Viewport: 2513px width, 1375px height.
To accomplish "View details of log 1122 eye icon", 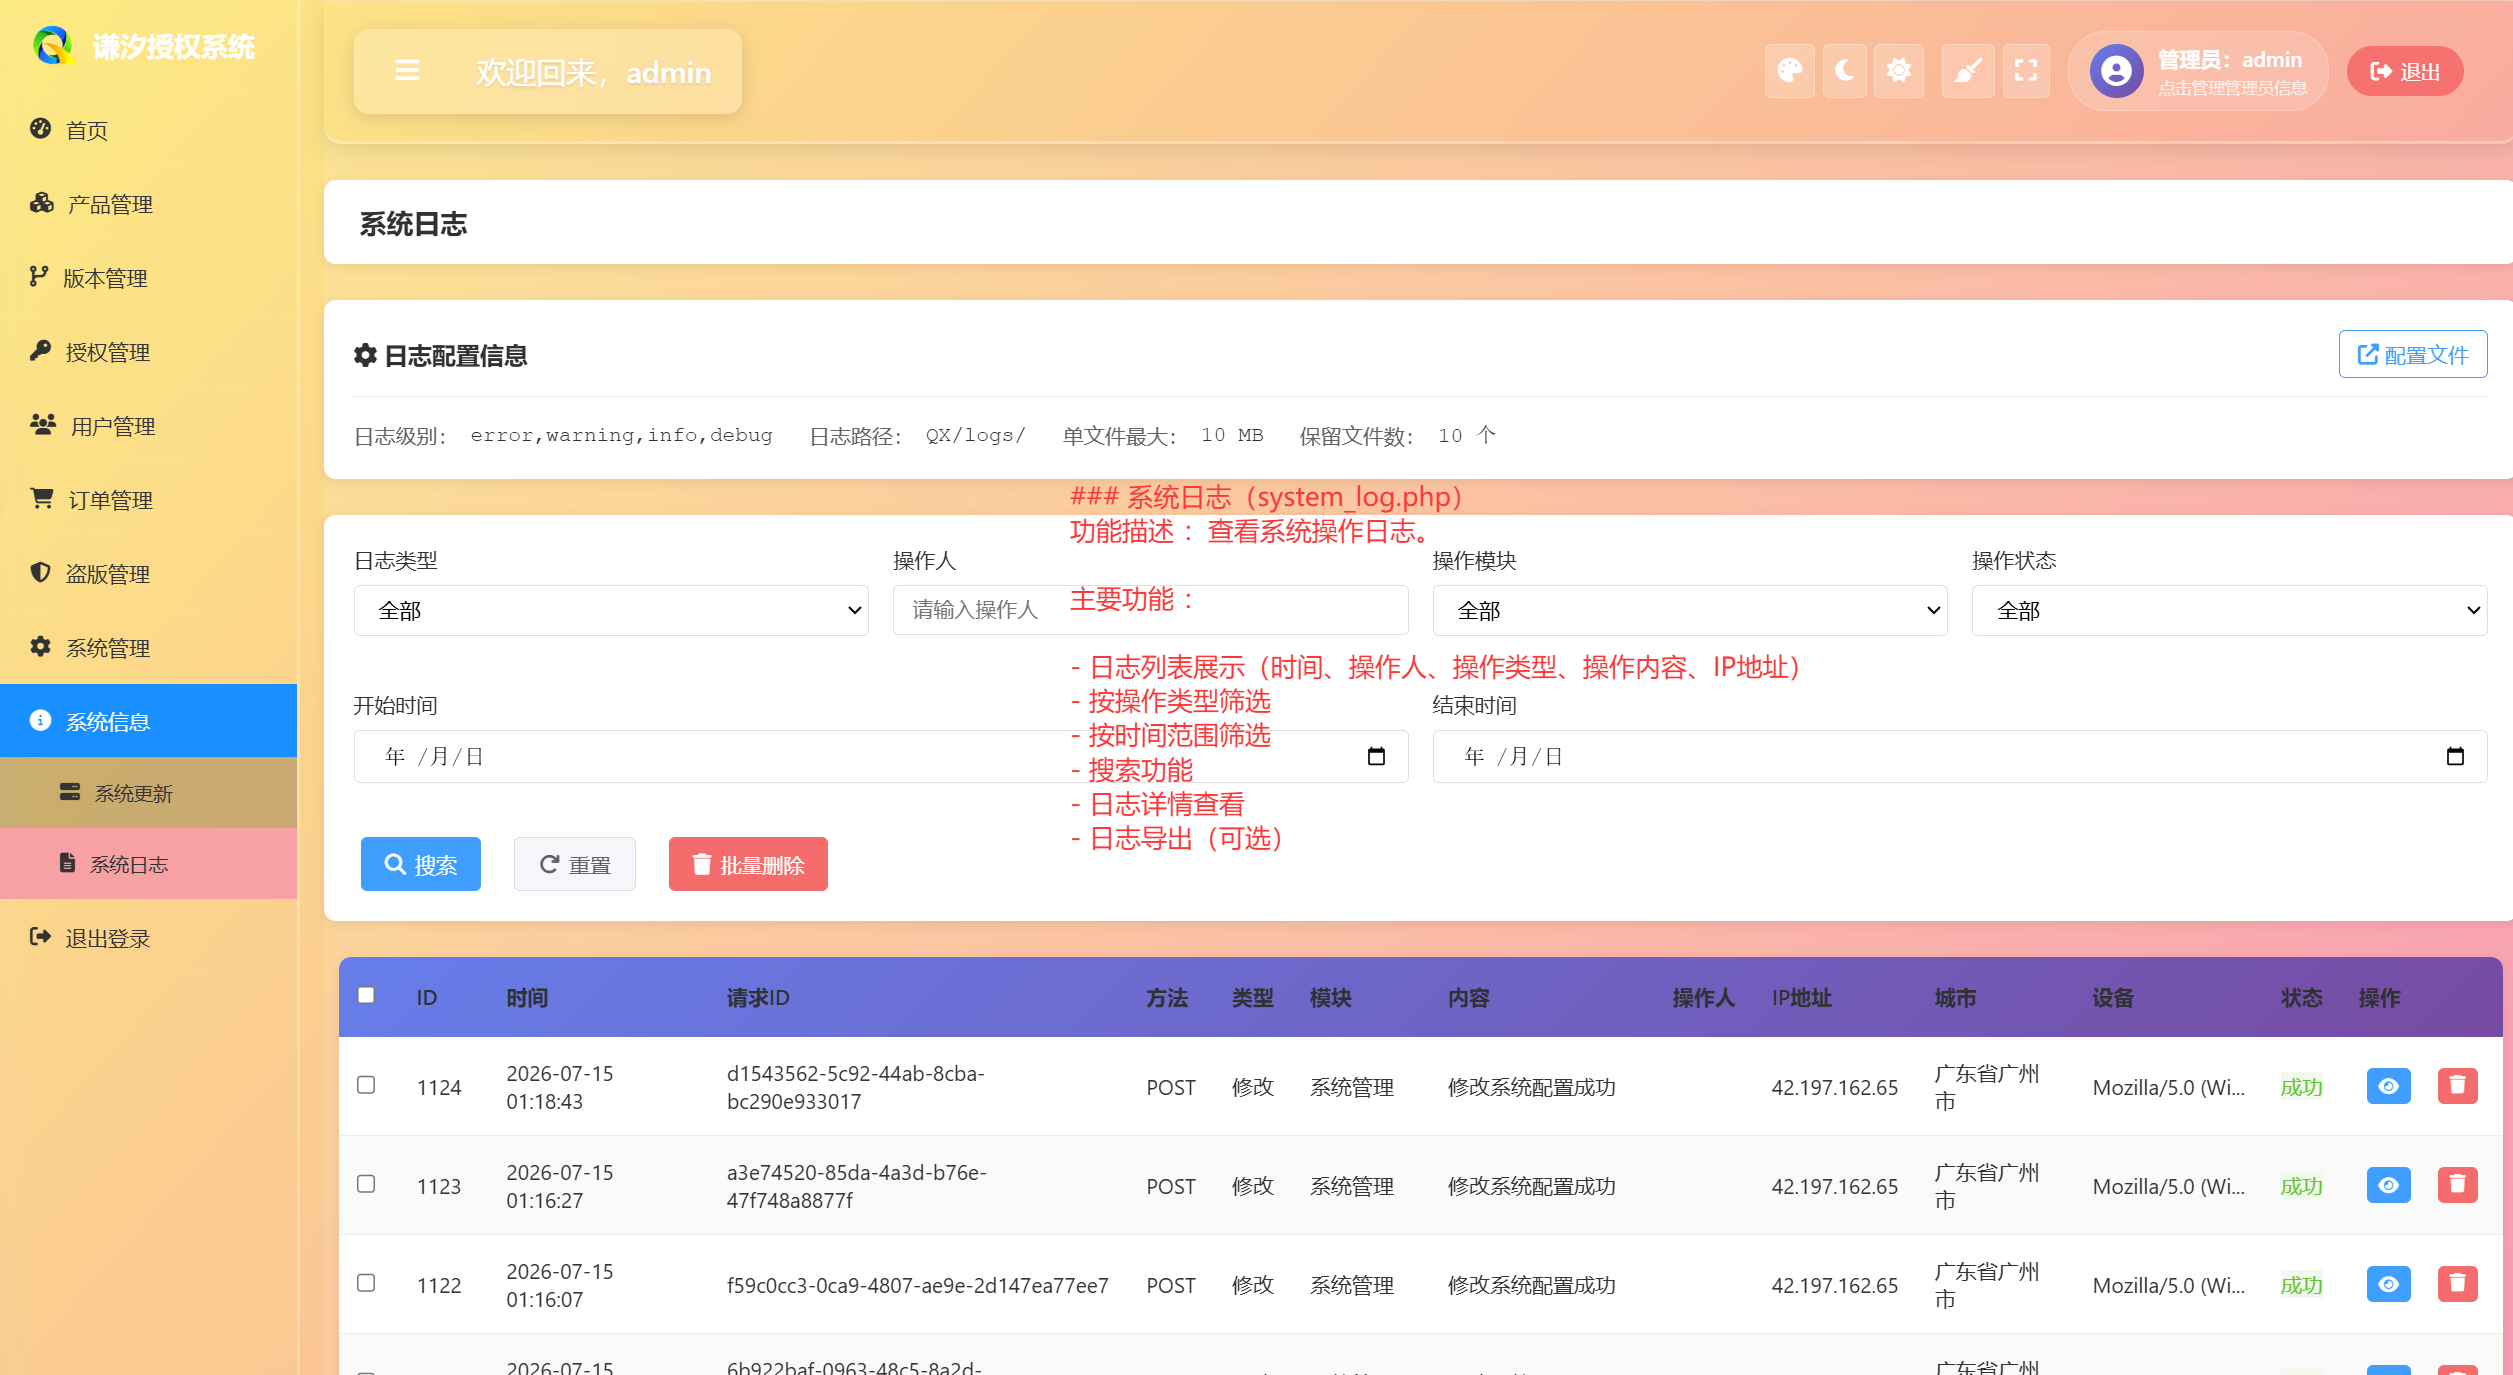I will (2388, 1284).
